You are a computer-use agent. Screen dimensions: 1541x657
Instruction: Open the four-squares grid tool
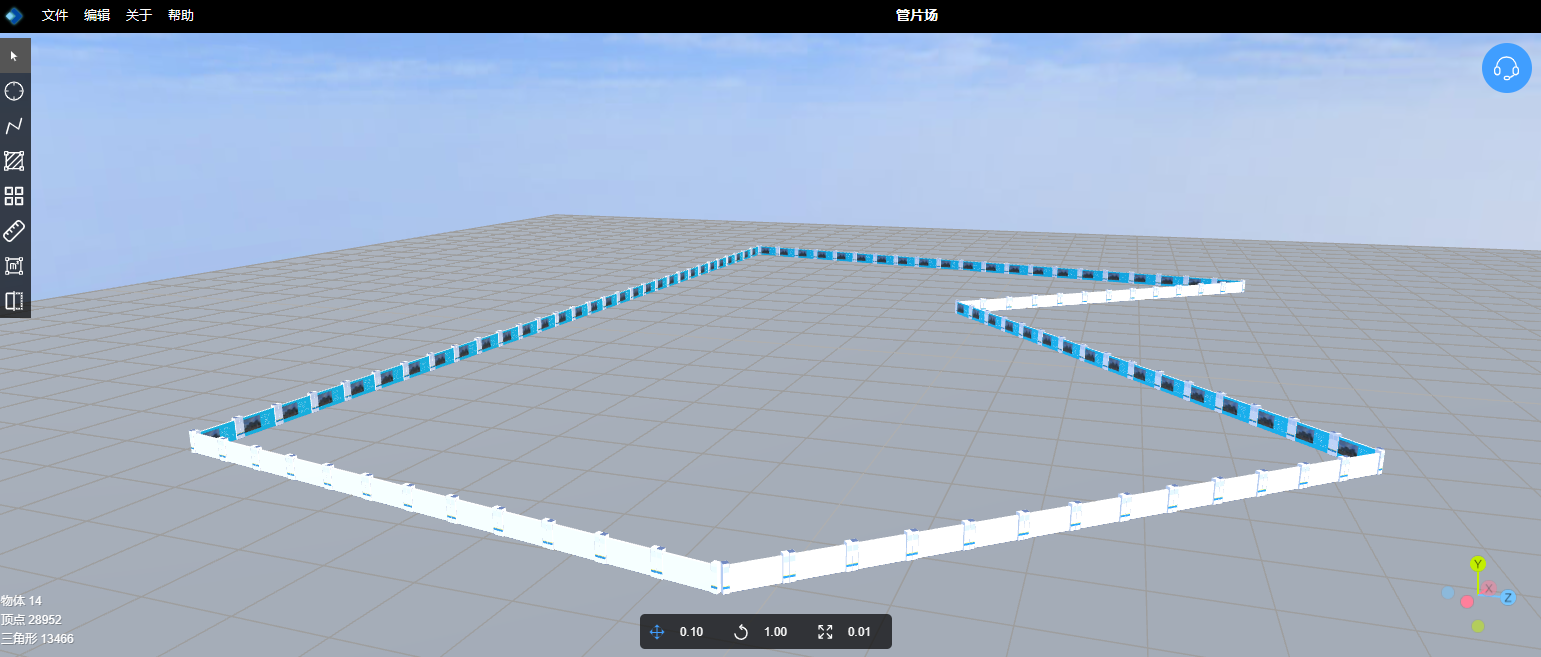[x=15, y=196]
